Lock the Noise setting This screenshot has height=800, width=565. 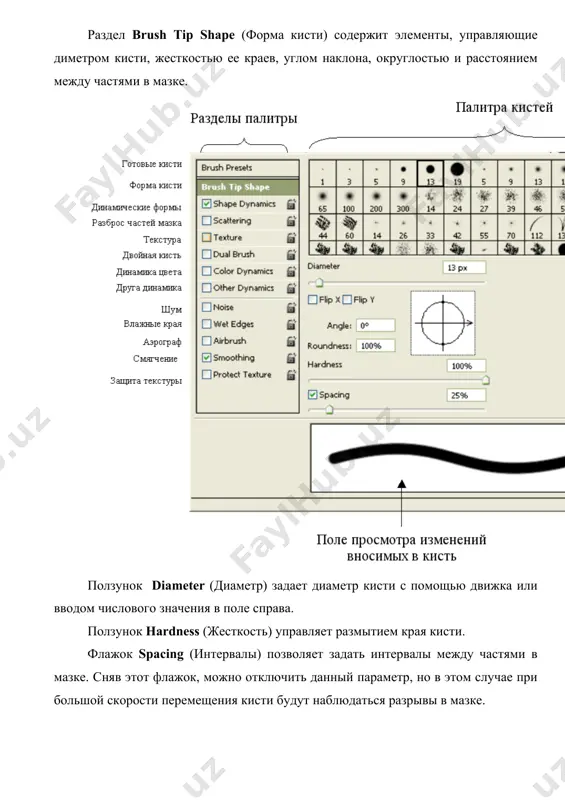(x=291, y=308)
